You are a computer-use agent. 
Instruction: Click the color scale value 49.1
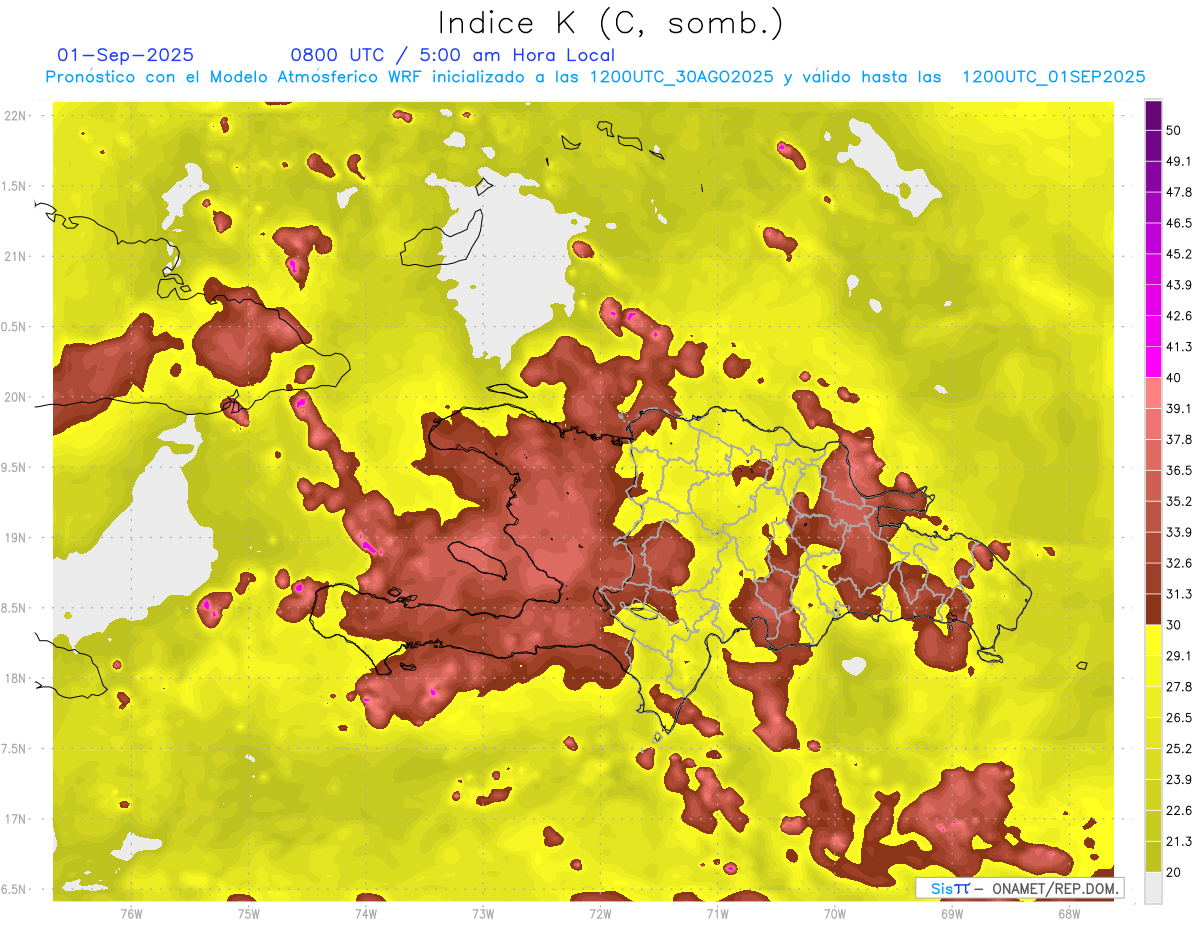point(1179,161)
